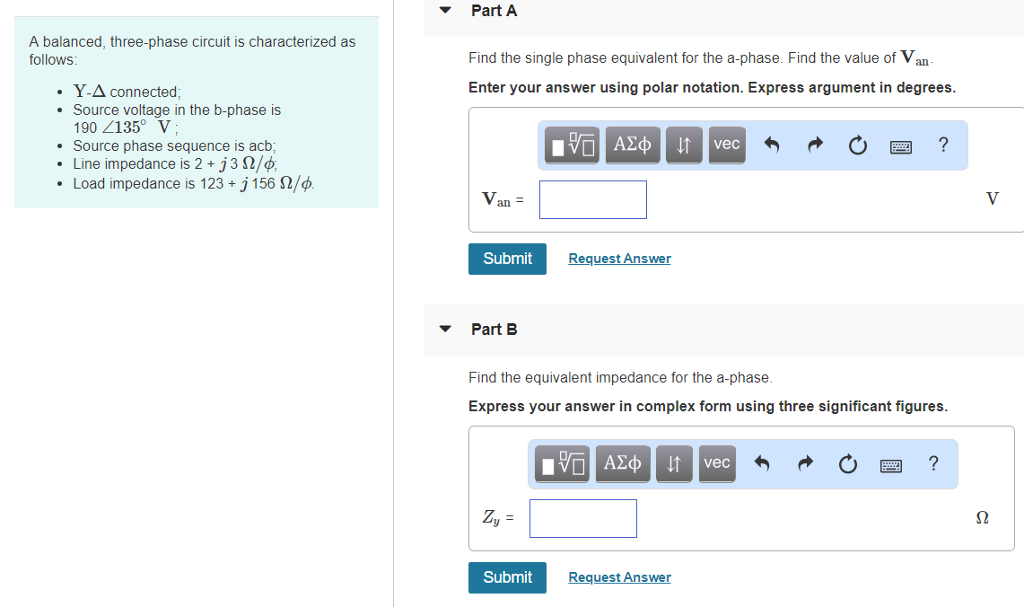Viewport: 1024px width, 607px height.
Task: Click Request Answer in Part B
Action: point(619,577)
